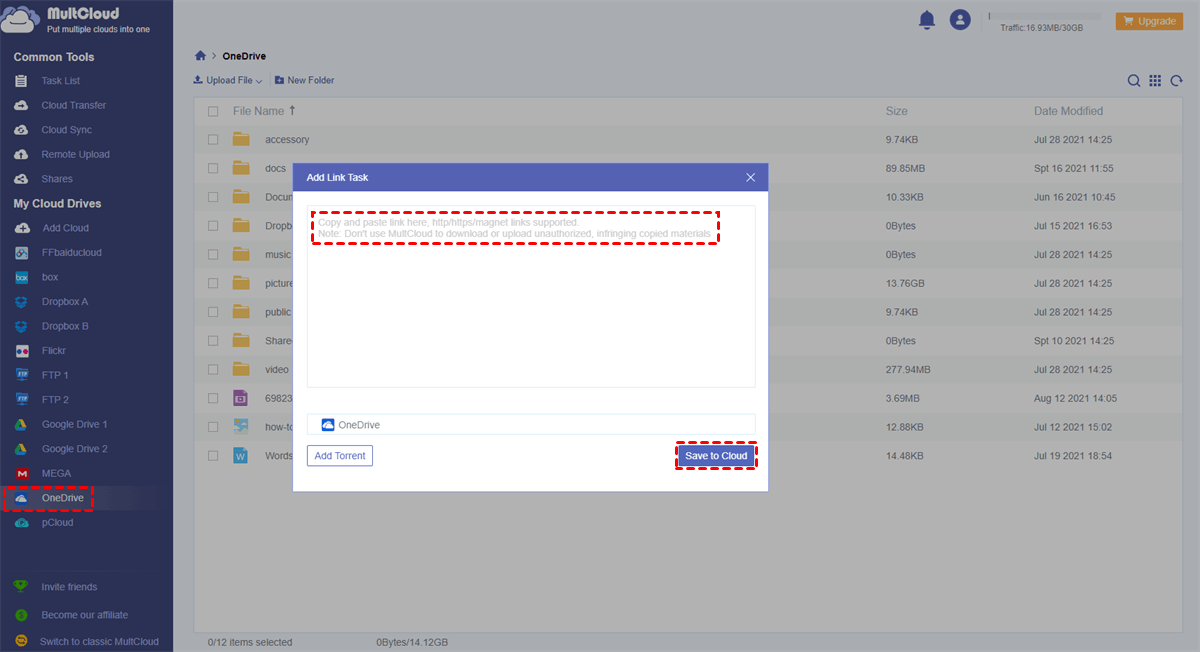Click the traffic usage progress bar
The image size is (1200, 652).
(x=1044, y=16)
